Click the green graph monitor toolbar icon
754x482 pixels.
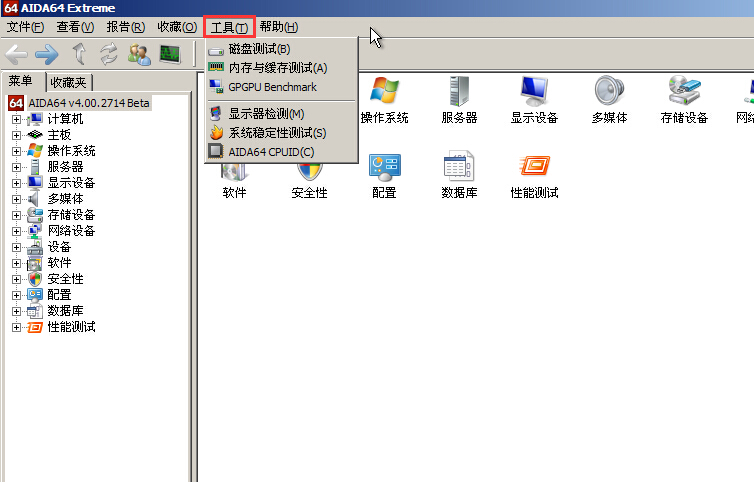pyautogui.click(x=170, y=54)
